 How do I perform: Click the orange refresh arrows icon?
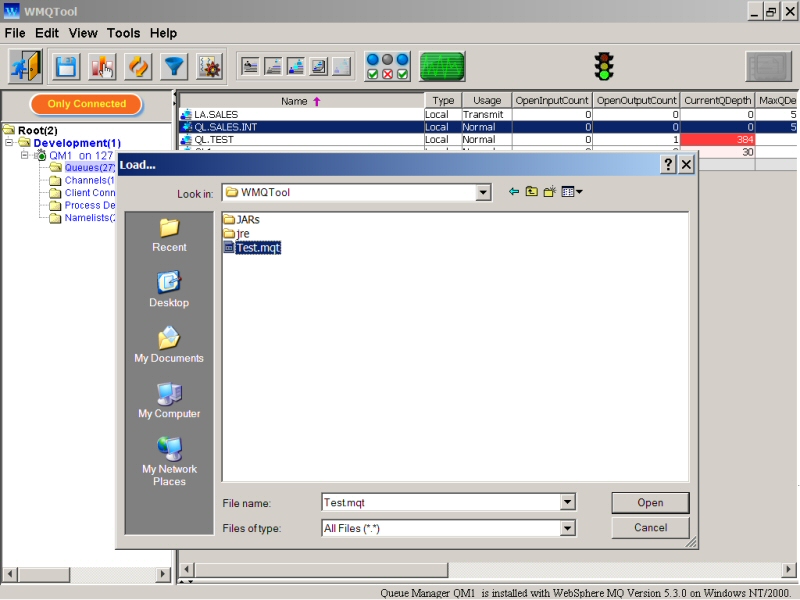[138, 67]
